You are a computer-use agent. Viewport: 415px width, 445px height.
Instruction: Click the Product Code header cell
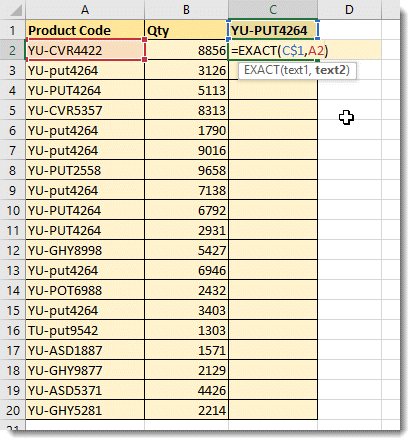pyautogui.click(x=85, y=30)
